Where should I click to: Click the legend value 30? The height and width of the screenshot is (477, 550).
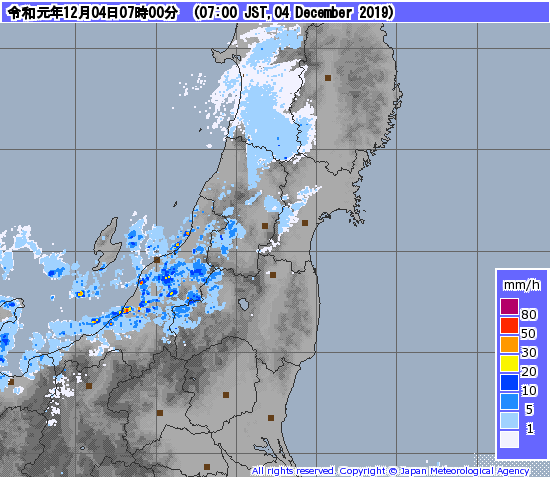[x=529, y=352]
